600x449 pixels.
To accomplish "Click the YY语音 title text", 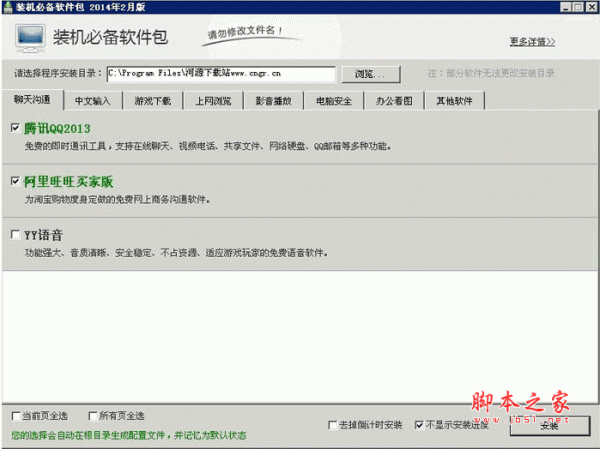I will [x=43, y=235].
